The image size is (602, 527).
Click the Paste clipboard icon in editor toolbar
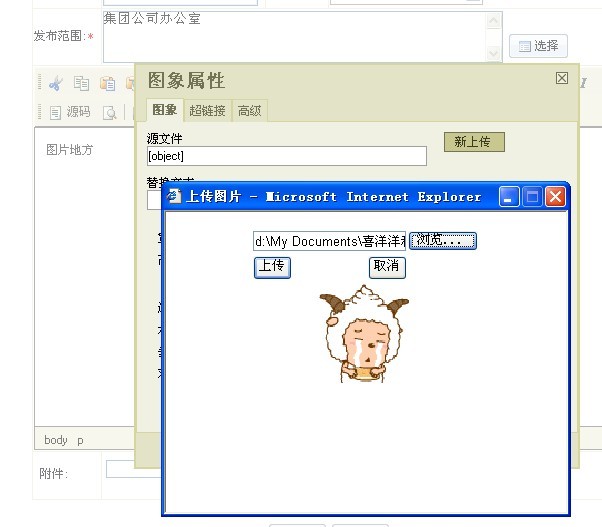click(108, 83)
